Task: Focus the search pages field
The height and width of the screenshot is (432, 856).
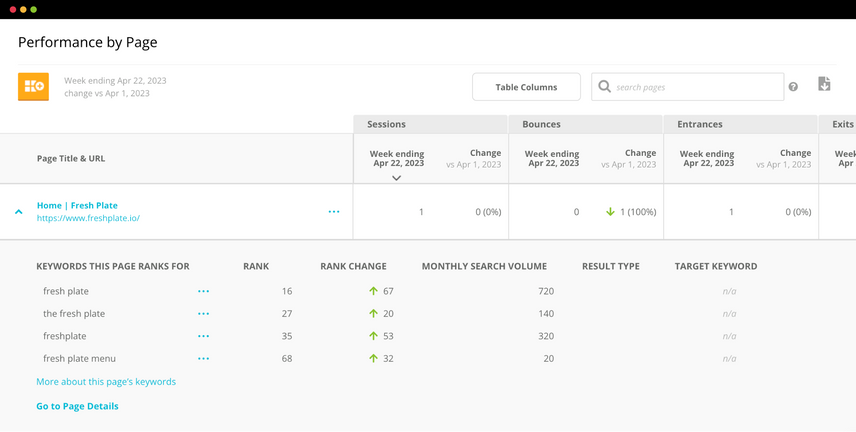Action: [x=687, y=87]
